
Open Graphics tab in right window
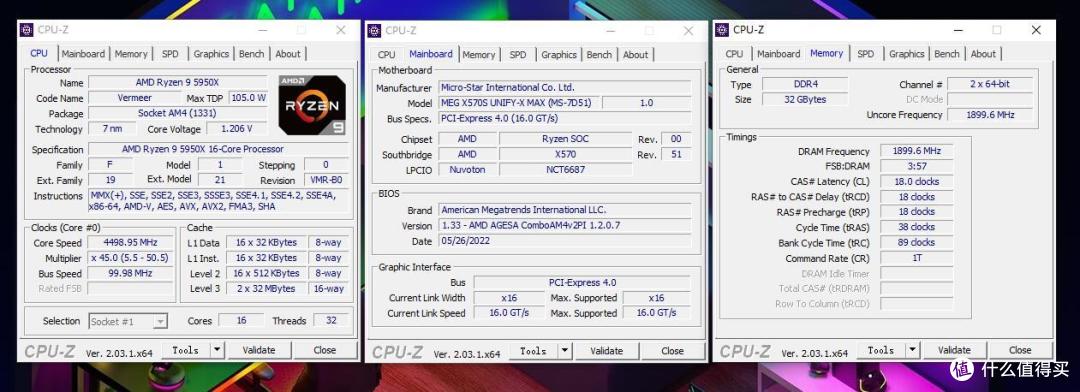[x=906, y=54]
